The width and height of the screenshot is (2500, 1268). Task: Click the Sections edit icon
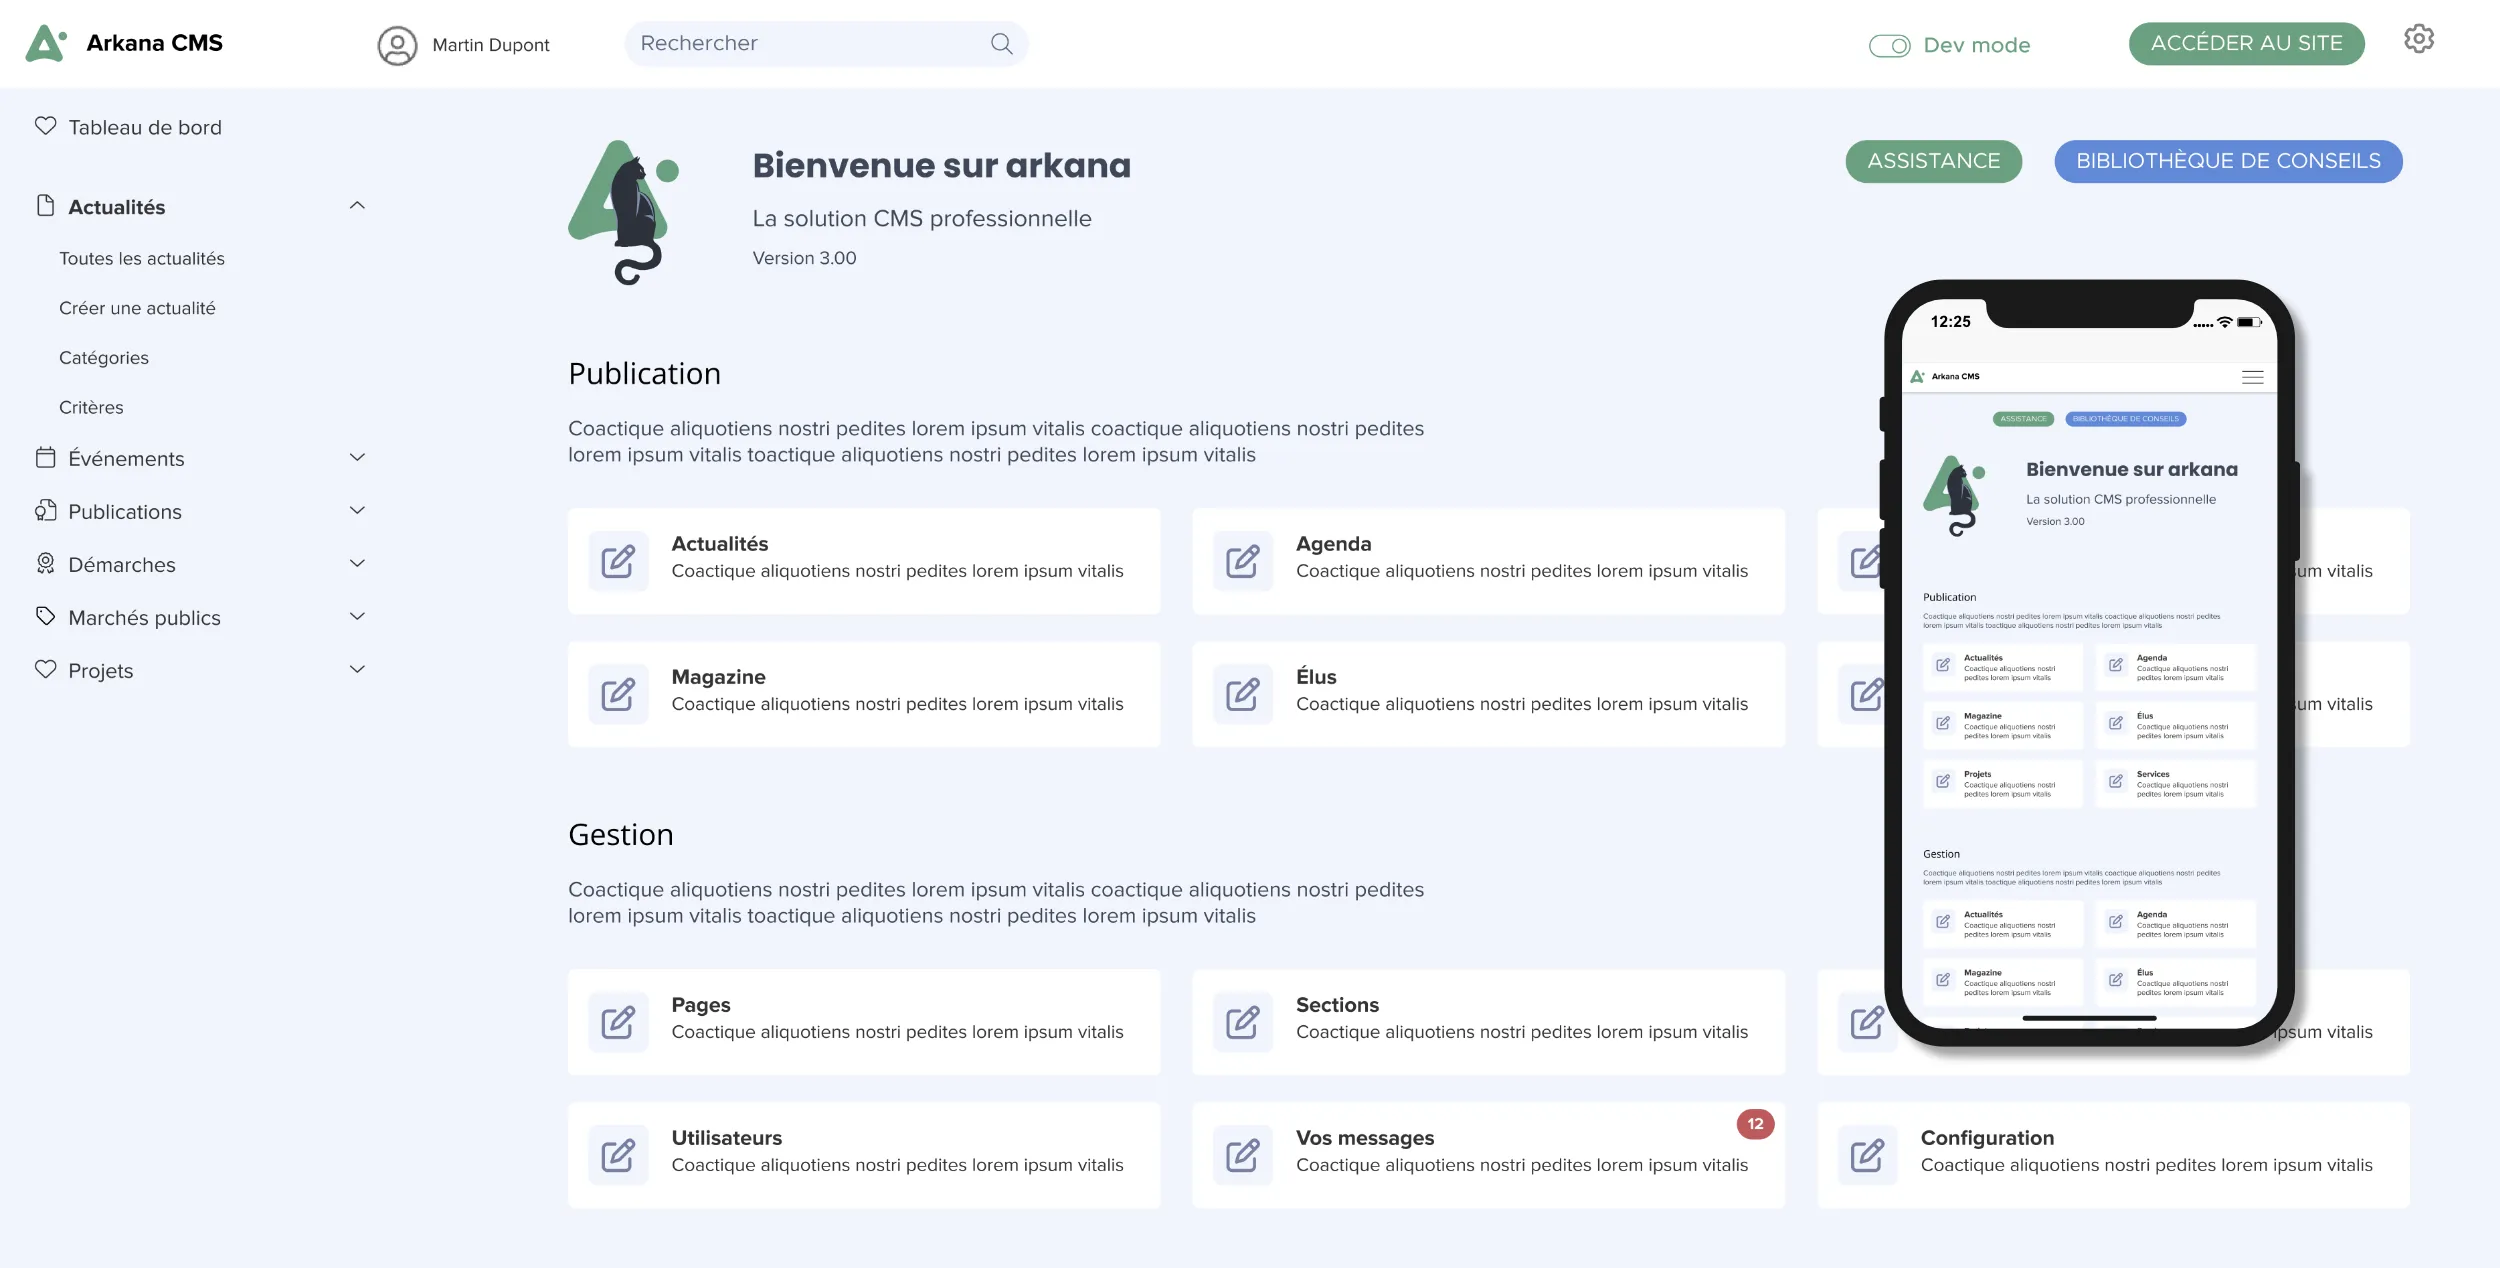tap(1242, 1021)
